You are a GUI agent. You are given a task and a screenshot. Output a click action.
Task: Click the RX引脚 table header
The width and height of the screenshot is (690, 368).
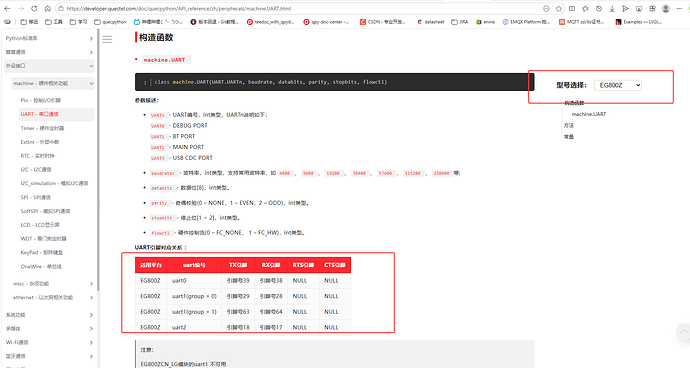tap(271, 265)
